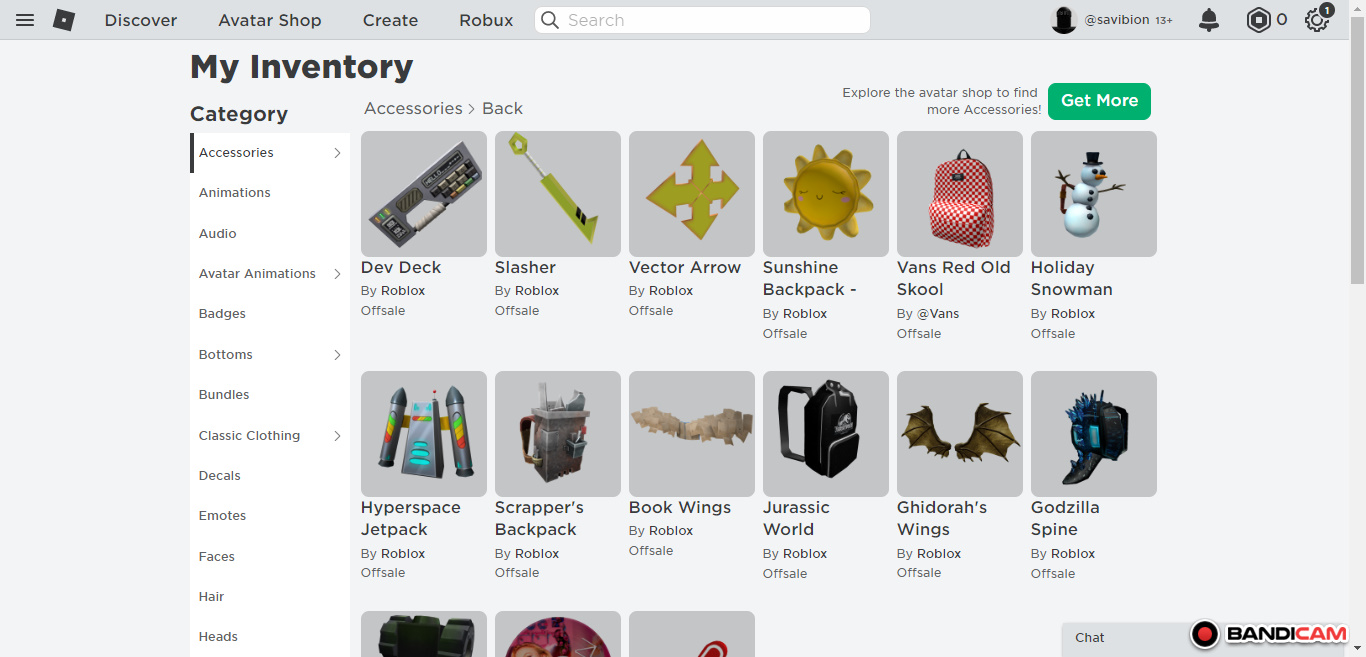Click the Roblox logo home icon

tap(64, 20)
